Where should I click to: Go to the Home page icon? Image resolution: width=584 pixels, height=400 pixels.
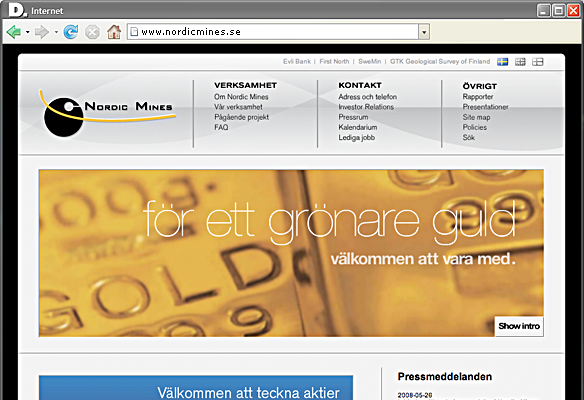[114, 32]
